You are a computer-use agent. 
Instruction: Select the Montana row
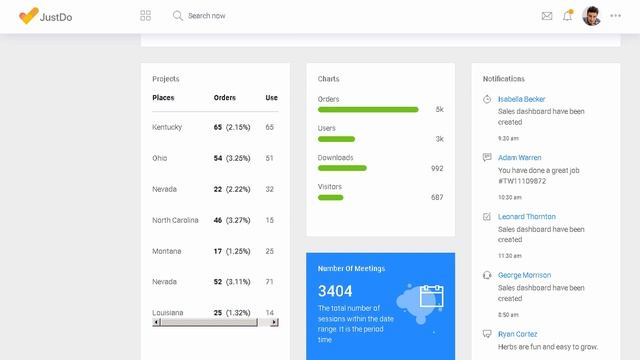215,251
